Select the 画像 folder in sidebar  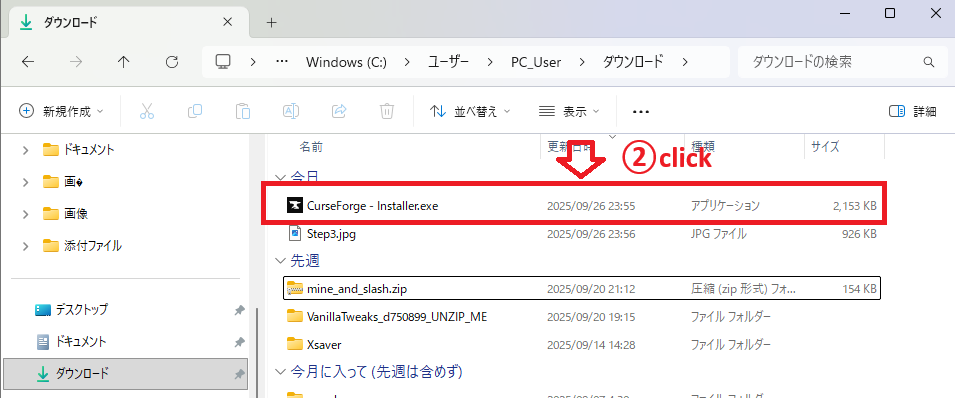[x=76, y=214]
